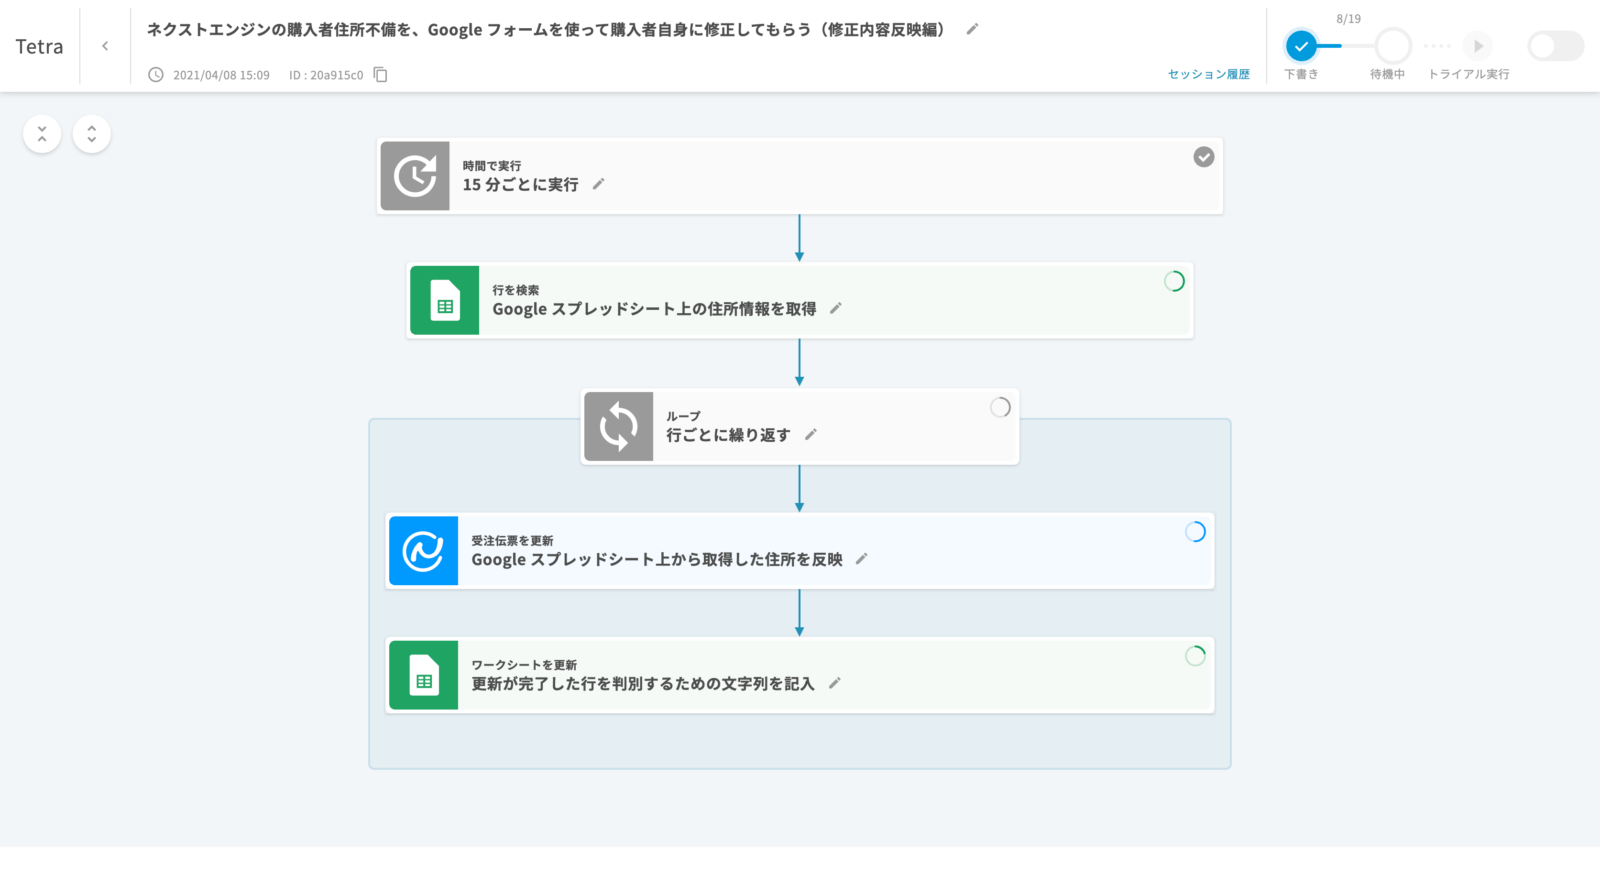This screenshot has width=1600, height=874.
Task: Click the Sheets icon on ワークシートを更新 step
Action: tap(424, 675)
